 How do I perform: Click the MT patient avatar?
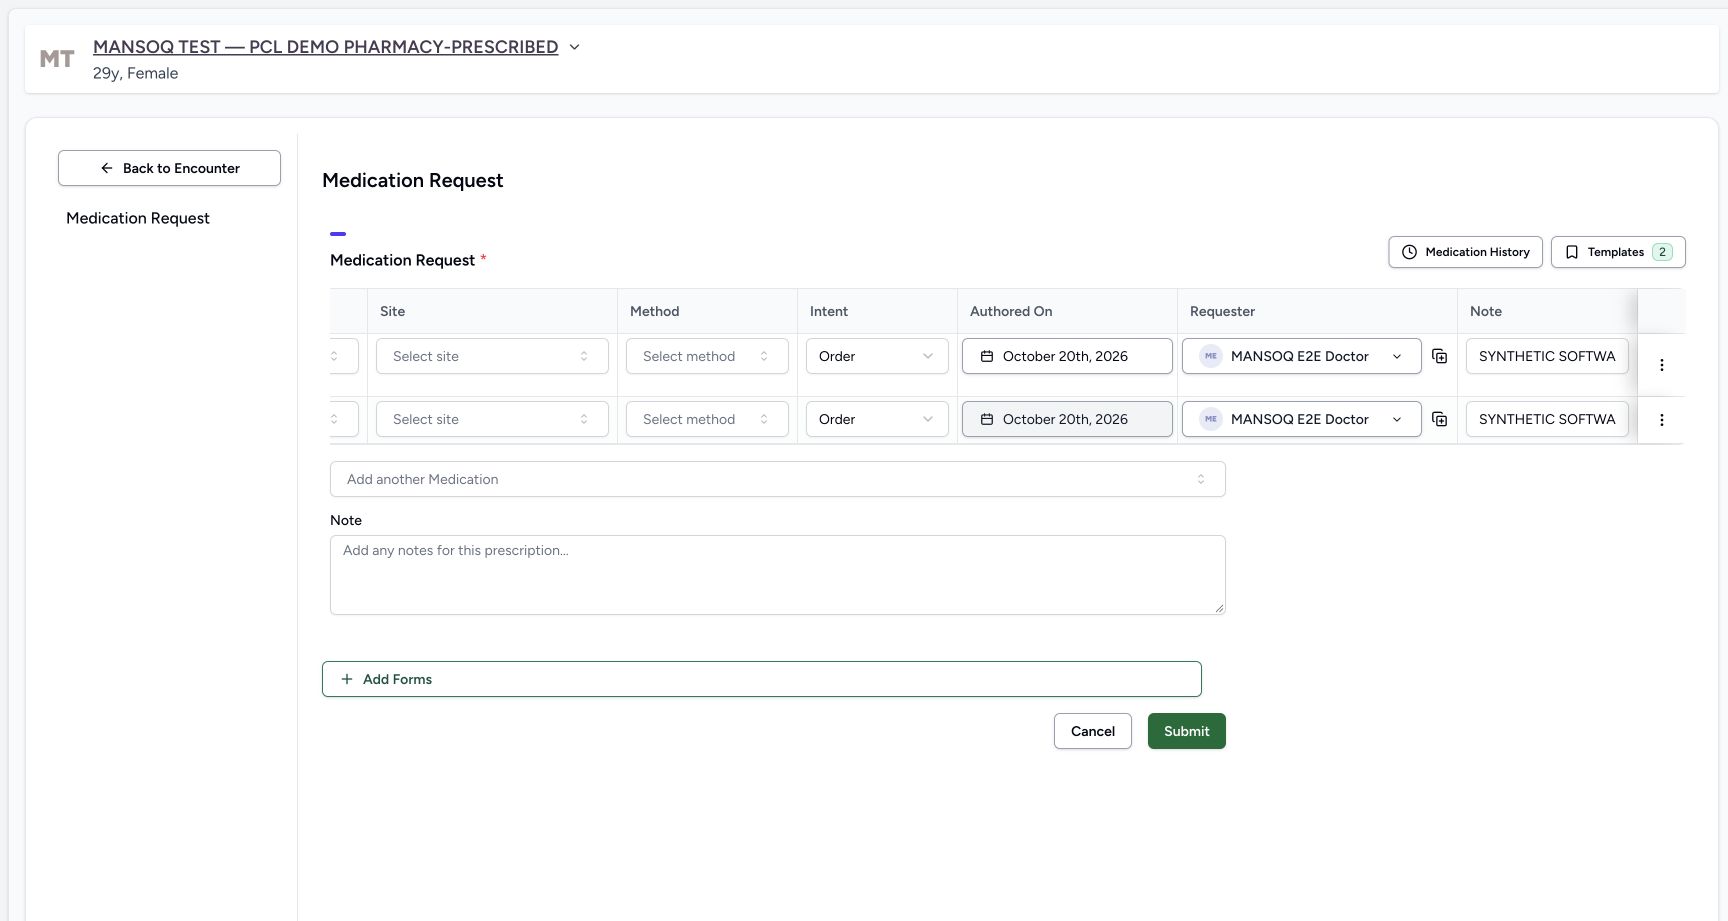click(57, 59)
